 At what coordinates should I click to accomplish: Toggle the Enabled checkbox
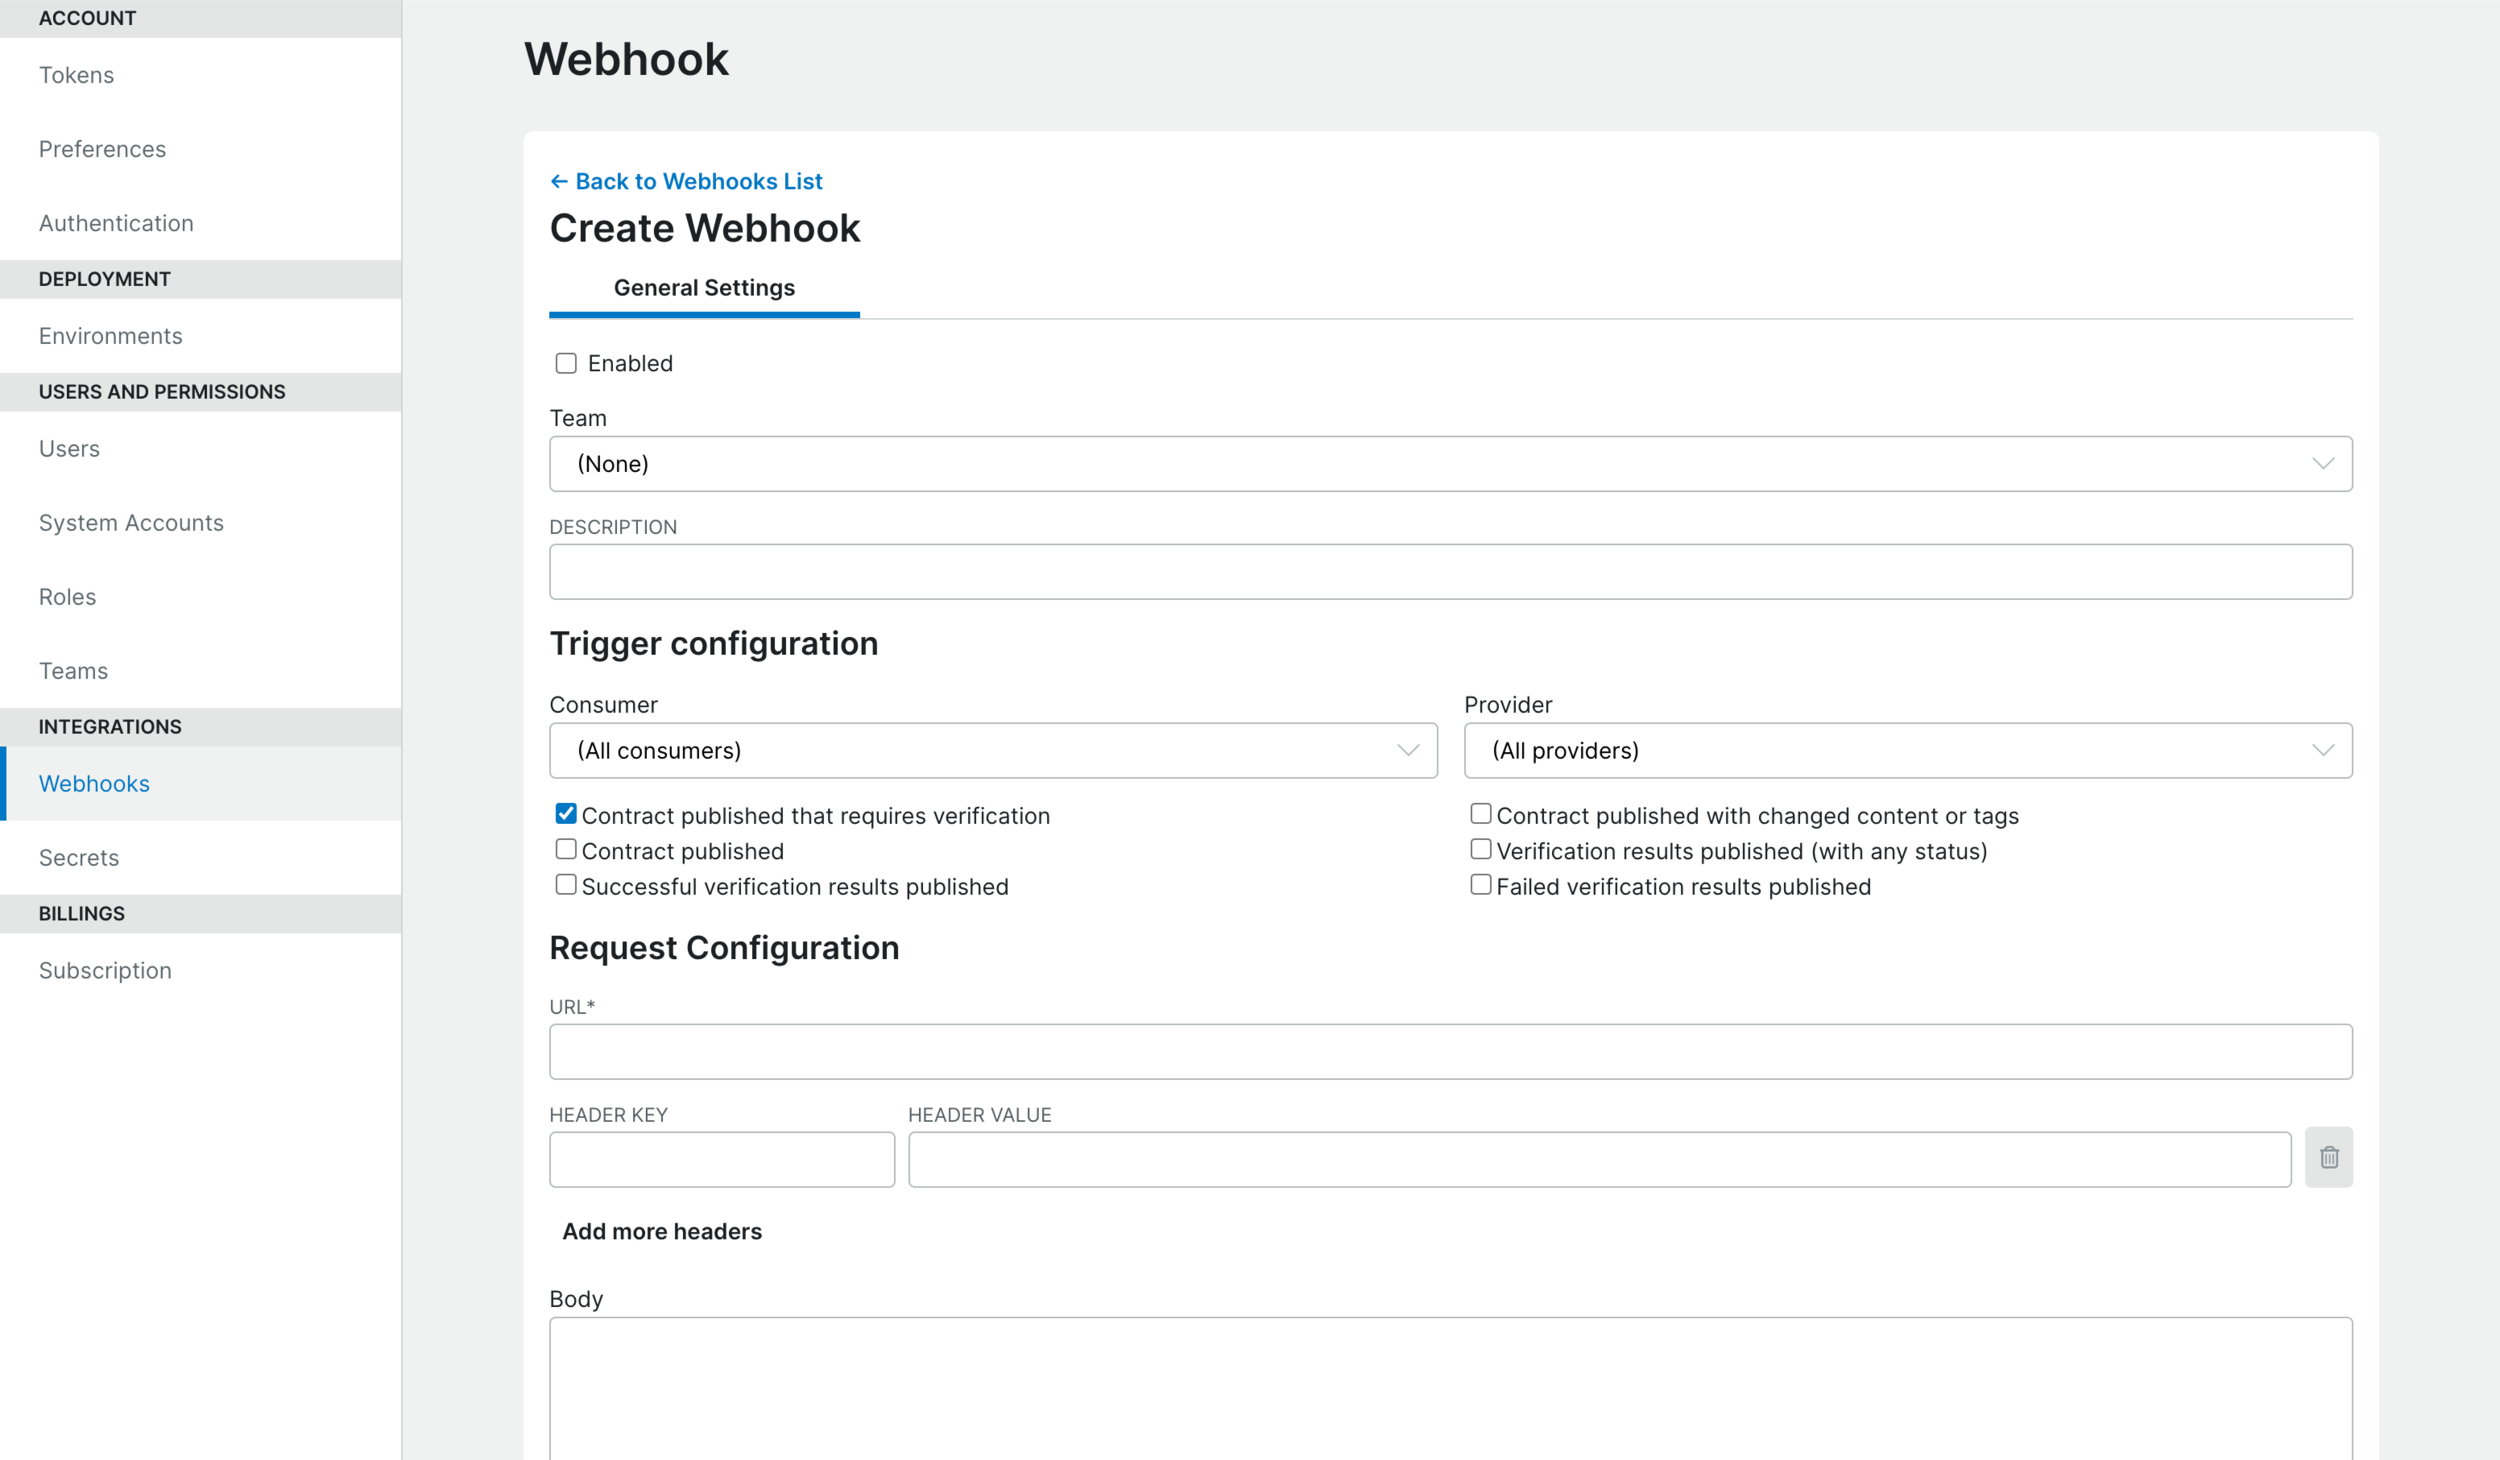566,363
